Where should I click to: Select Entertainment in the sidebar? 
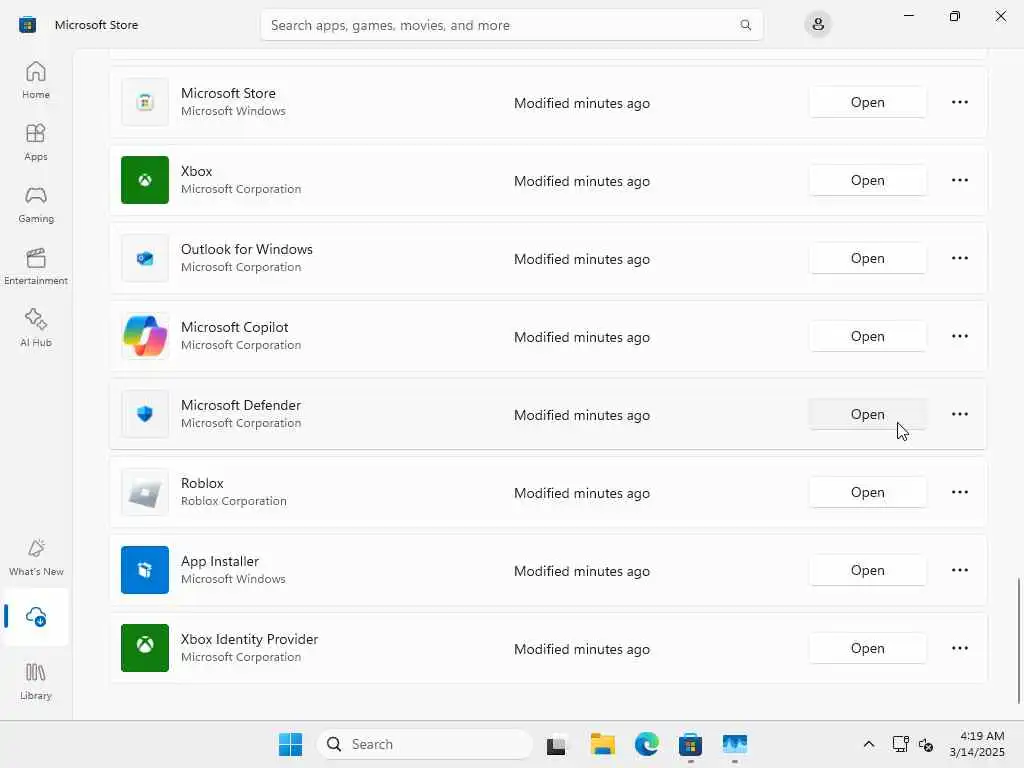[x=36, y=266]
